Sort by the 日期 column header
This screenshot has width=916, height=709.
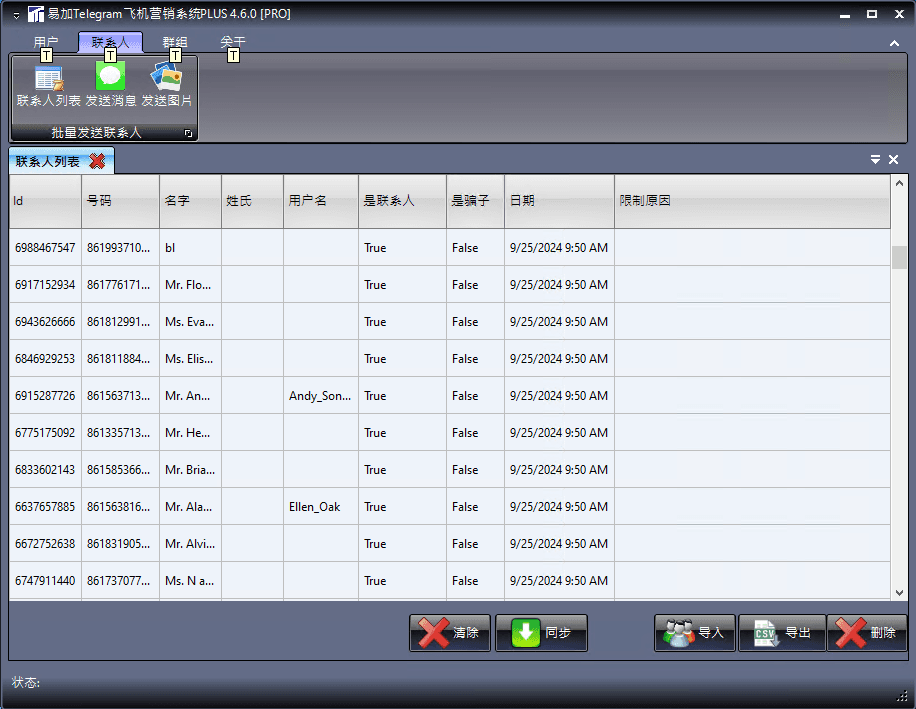559,201
